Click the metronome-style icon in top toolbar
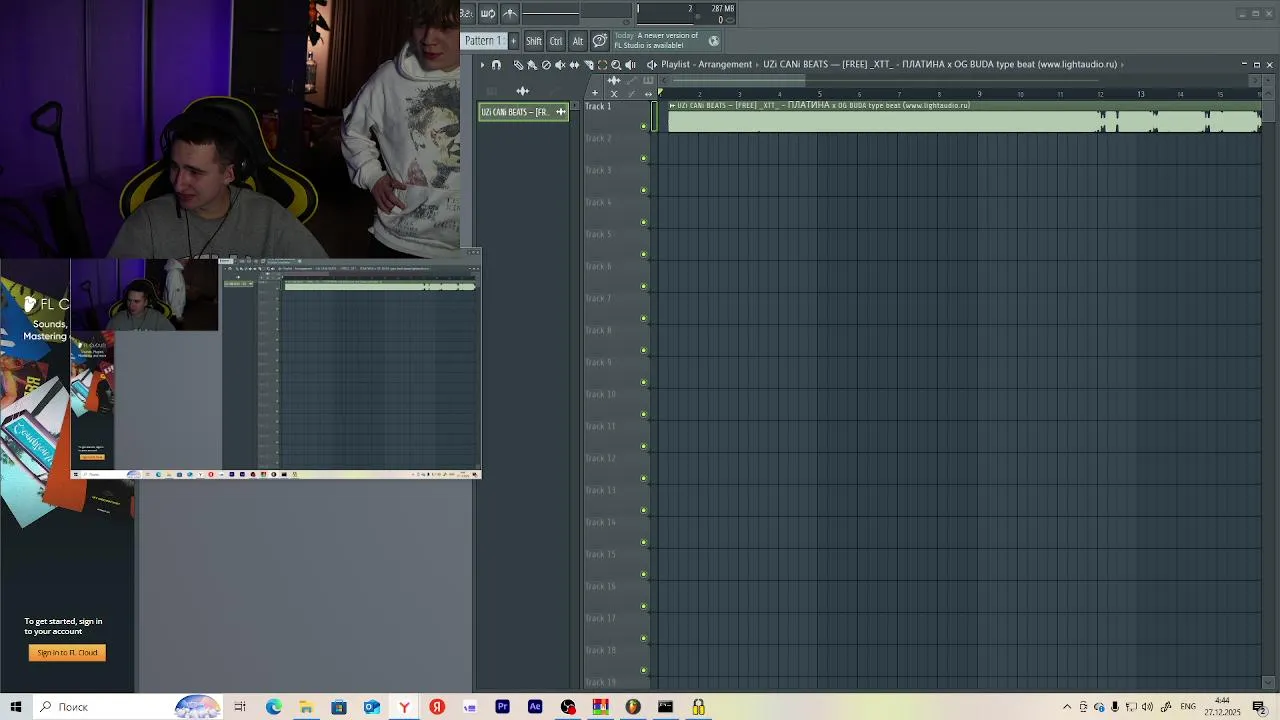The width and height of the screenshot is (1280, 720). coord(510,13)
